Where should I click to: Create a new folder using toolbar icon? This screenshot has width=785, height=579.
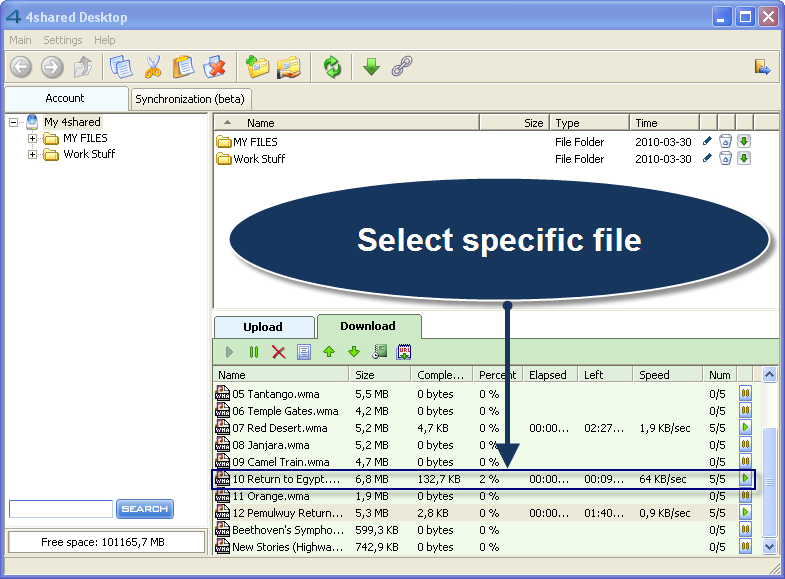(257, 67)
